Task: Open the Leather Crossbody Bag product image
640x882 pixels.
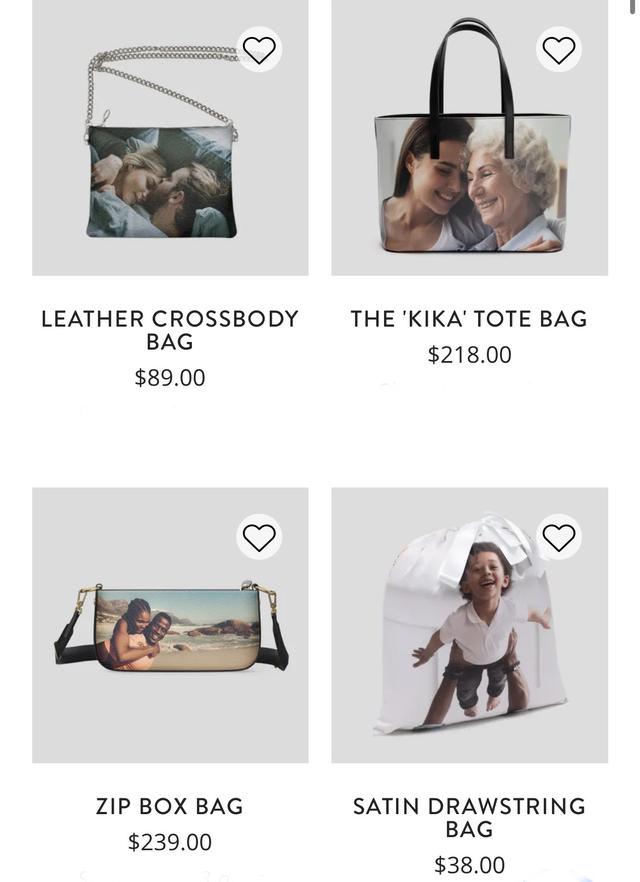Action: (170, 137)
